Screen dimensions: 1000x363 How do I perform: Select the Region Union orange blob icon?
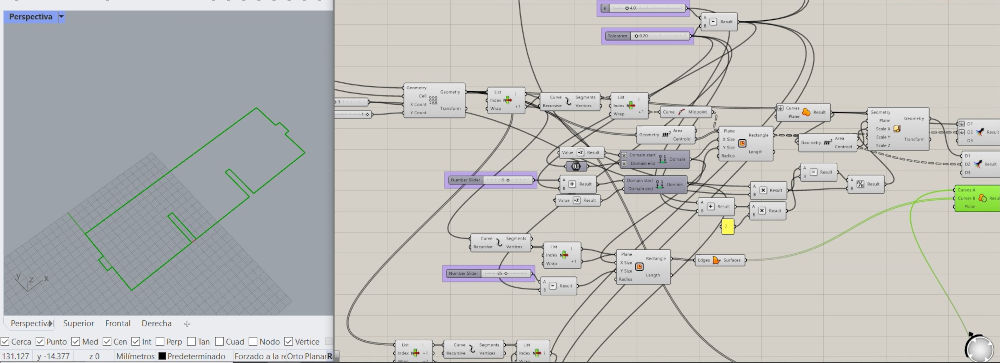(x=806, y=112)
